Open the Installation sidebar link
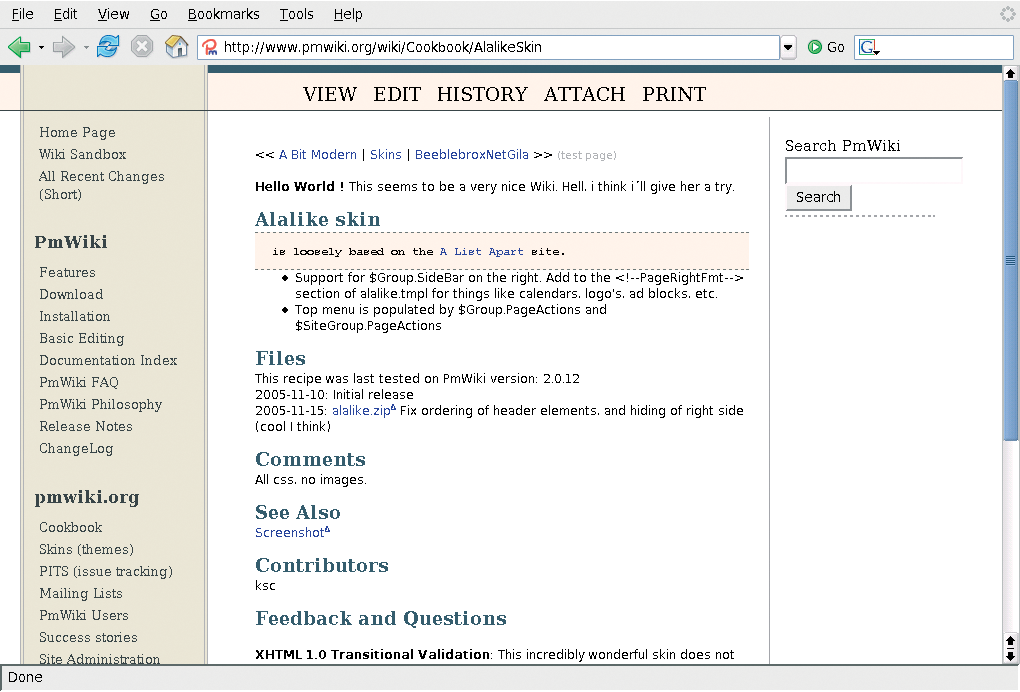Viewport: 1020px width, 692px height. (x=75, y=317)
